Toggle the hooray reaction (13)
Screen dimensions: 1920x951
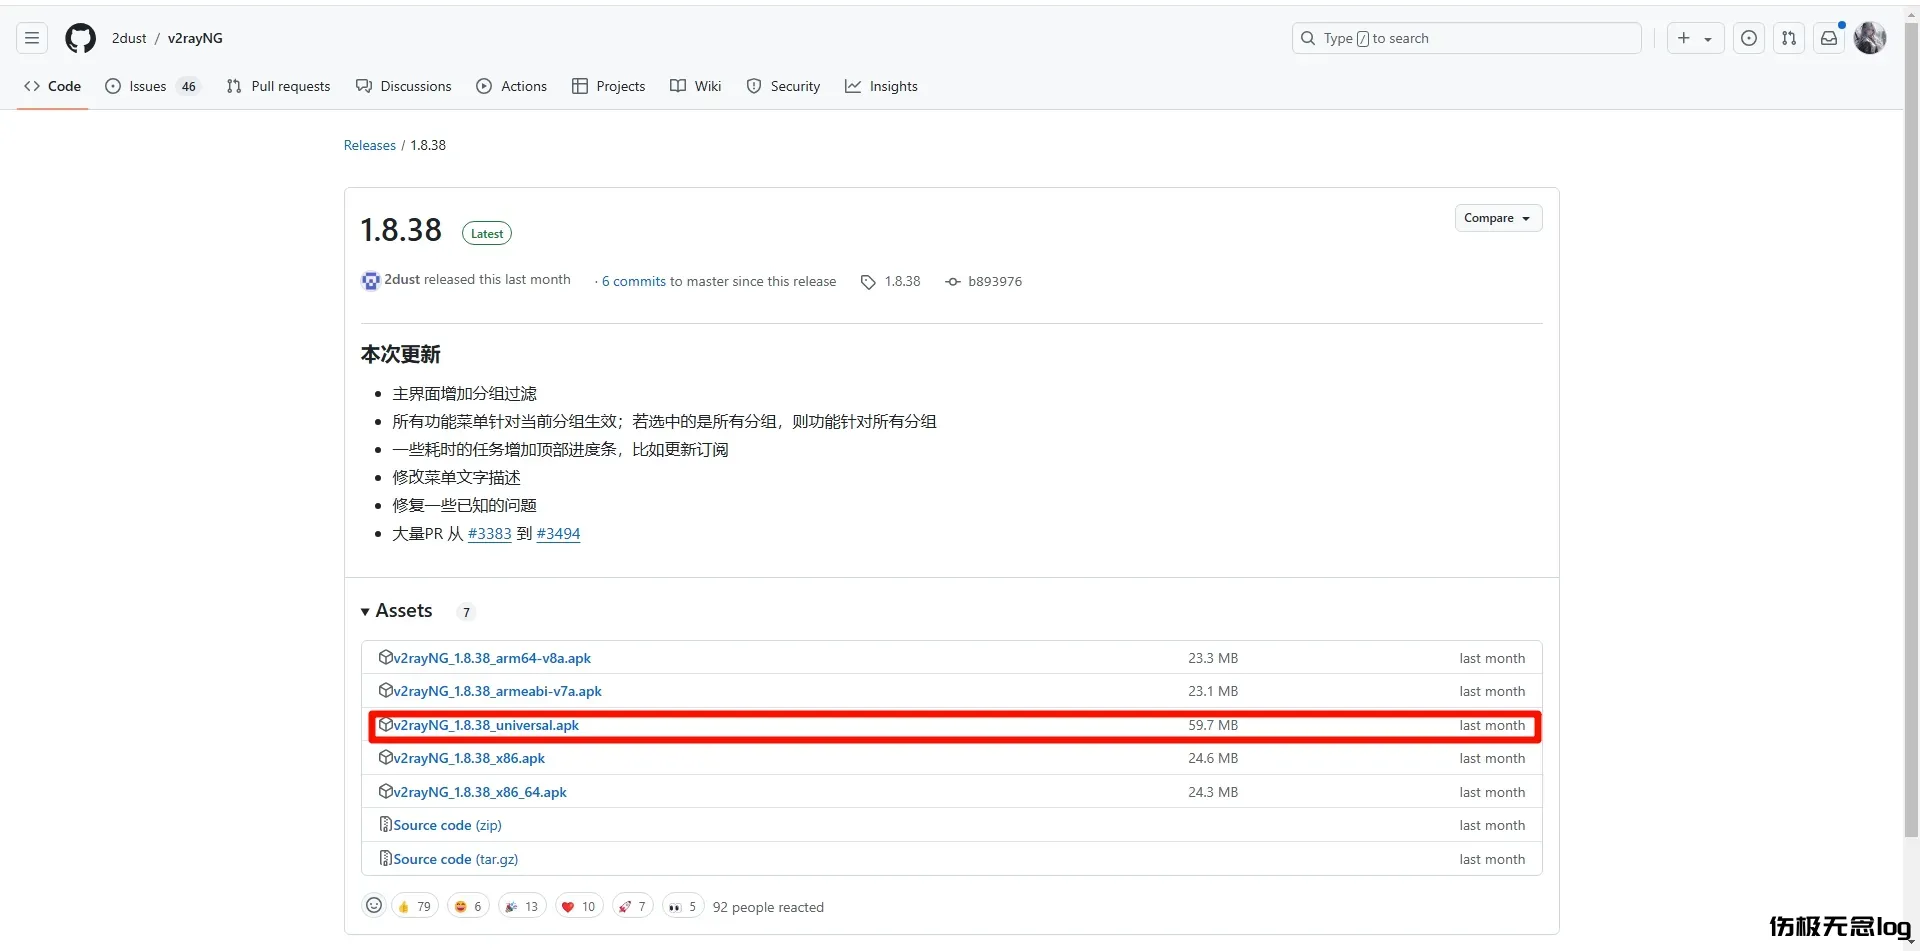522,907
